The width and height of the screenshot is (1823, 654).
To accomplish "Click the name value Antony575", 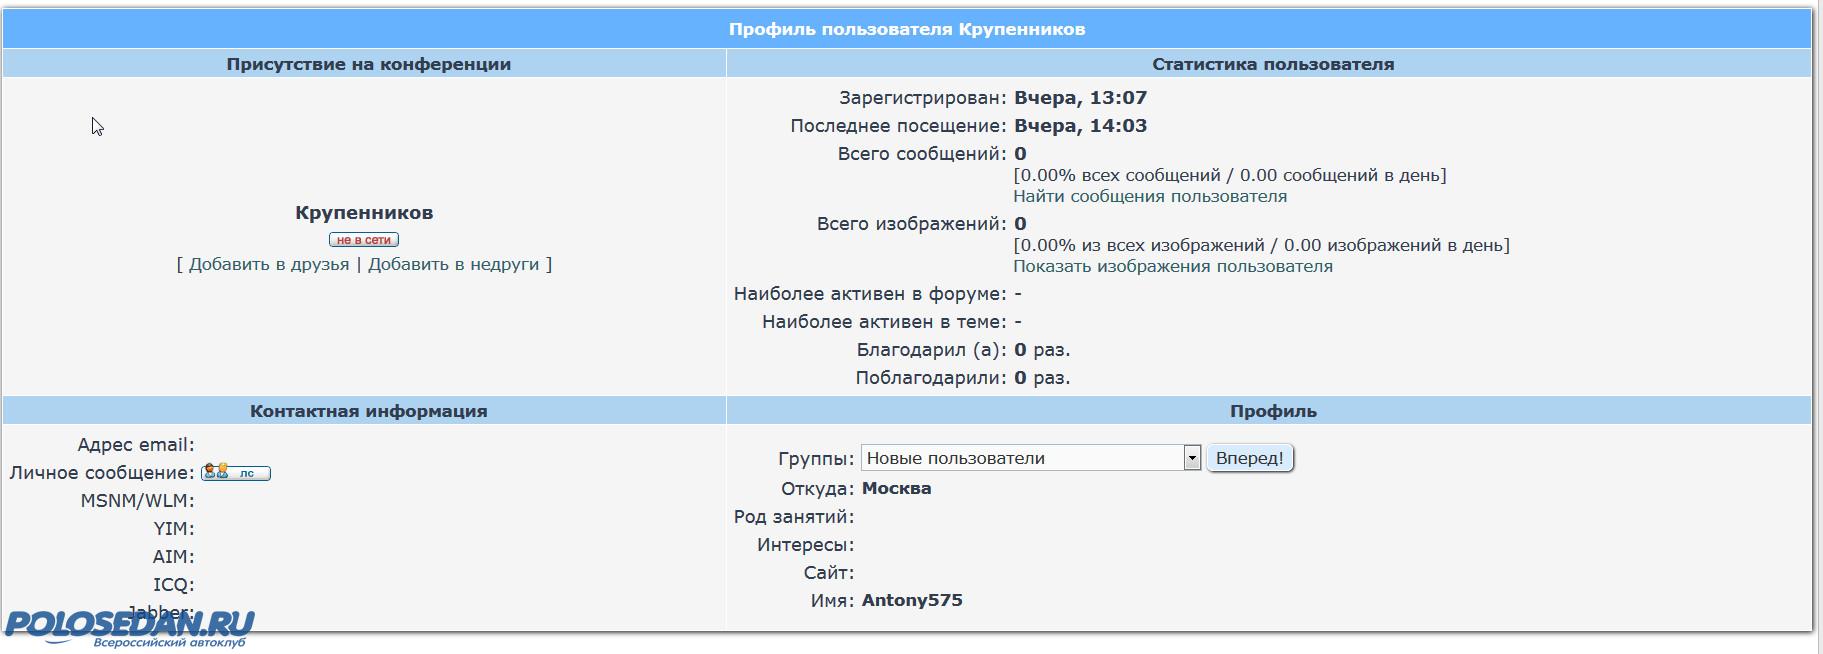I will (x=912, y=601).
